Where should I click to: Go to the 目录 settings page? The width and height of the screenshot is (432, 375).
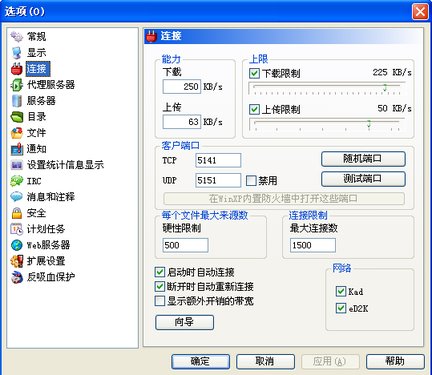point(36,117)
